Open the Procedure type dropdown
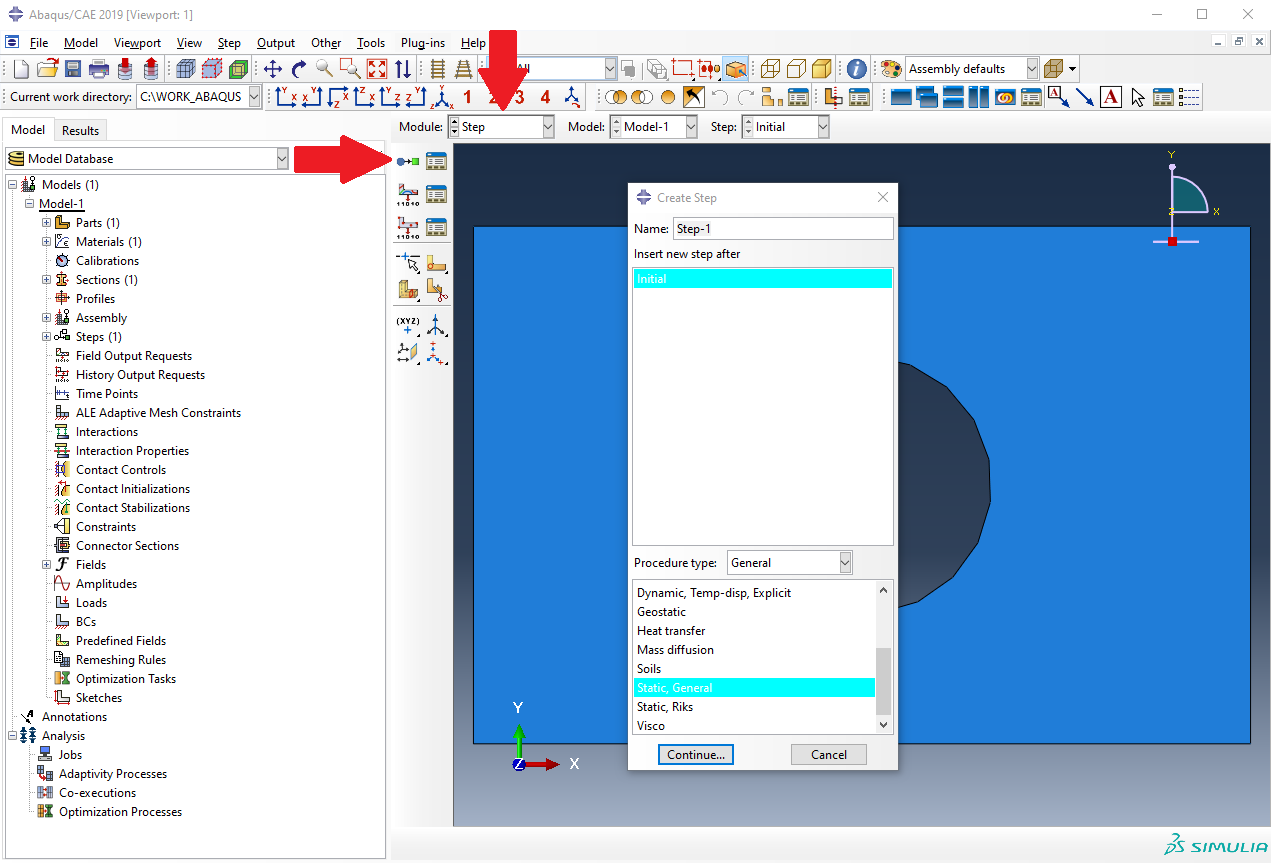Image resolution: width=1271 pixels, height=863 pixels. (x=790, y=563)
